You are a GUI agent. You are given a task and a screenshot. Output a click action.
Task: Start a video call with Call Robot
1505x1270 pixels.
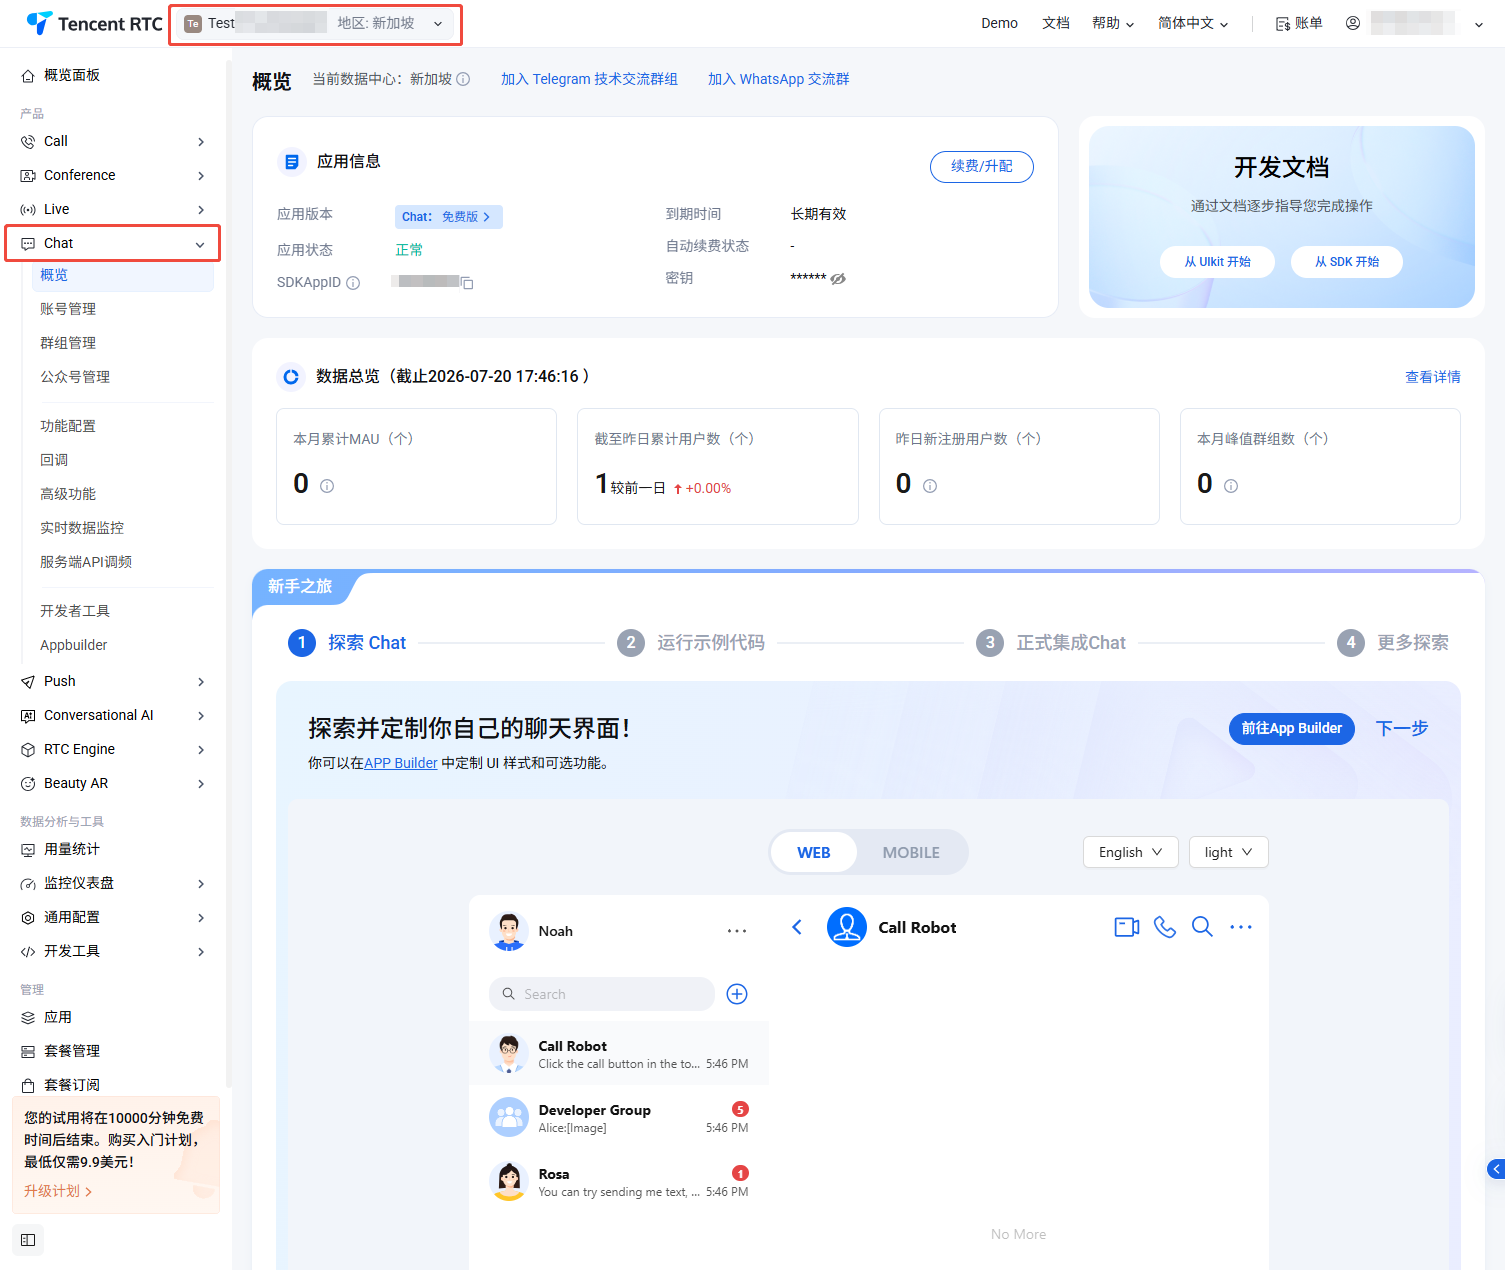coord(1127,927)
